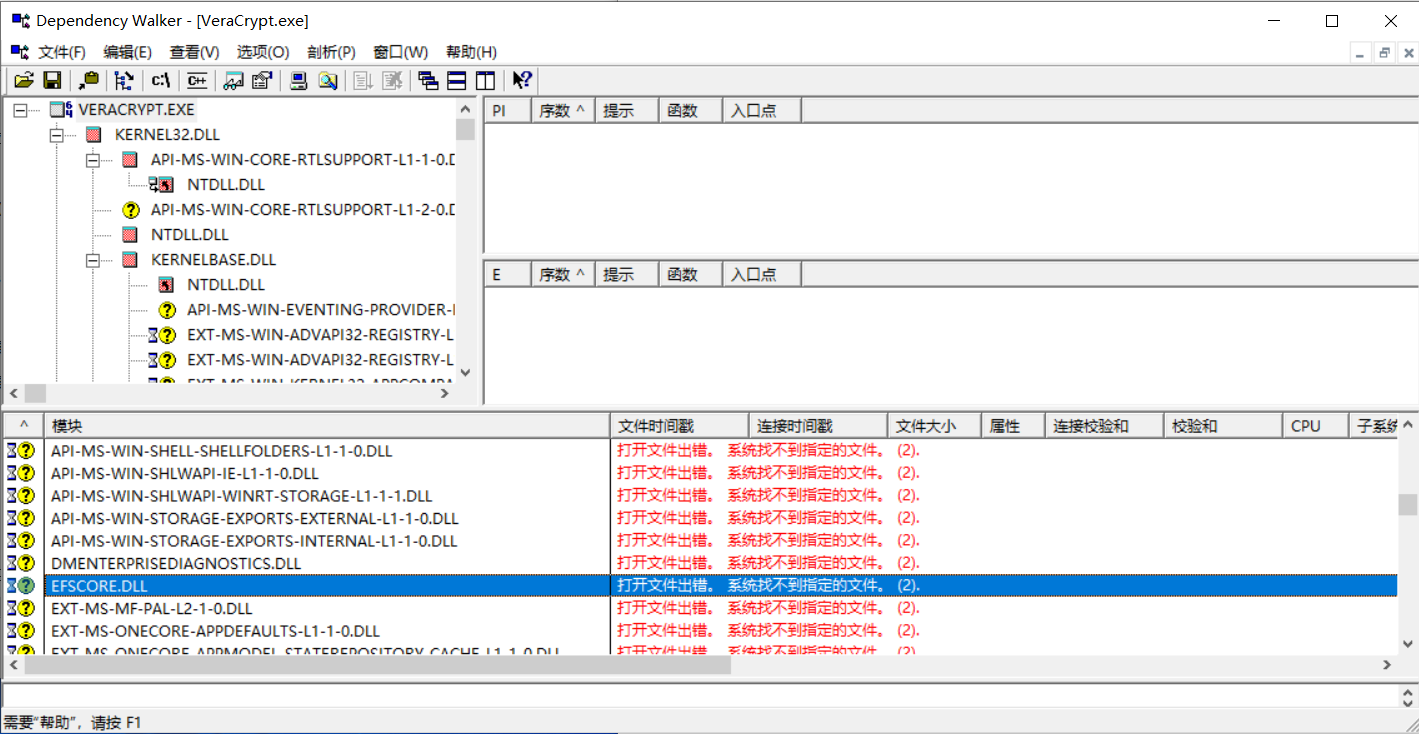Viewport: 1419px width, 734px height.
Task: Click module list vertical scrollbar thumb
Action: (1407, 505)
